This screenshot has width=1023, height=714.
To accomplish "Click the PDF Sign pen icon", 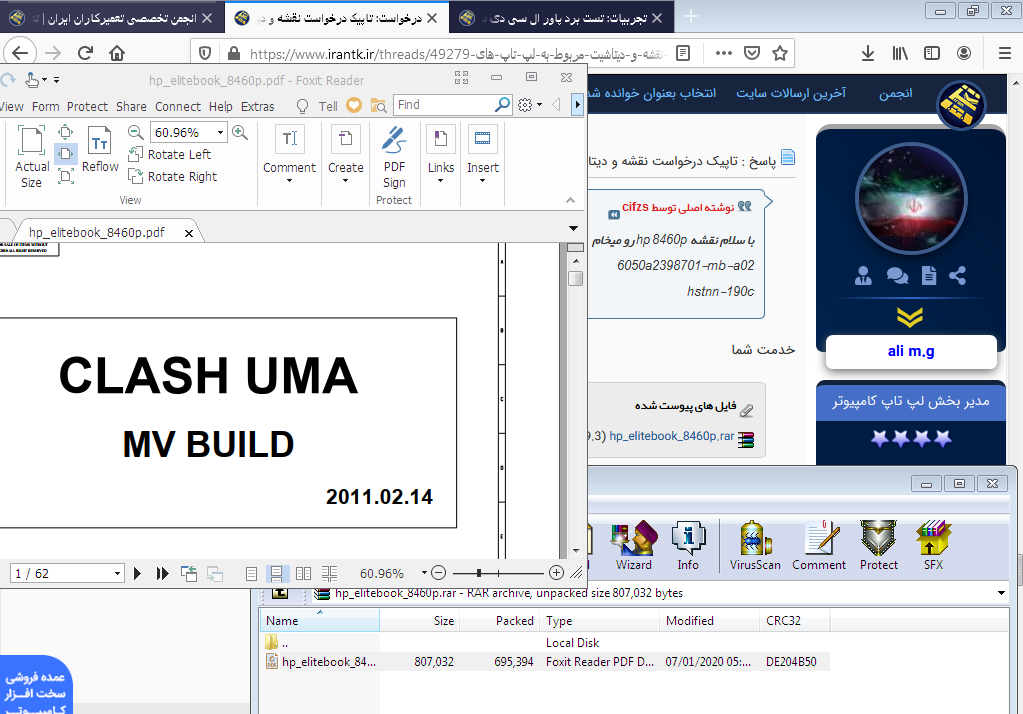I will coord(394,140).
